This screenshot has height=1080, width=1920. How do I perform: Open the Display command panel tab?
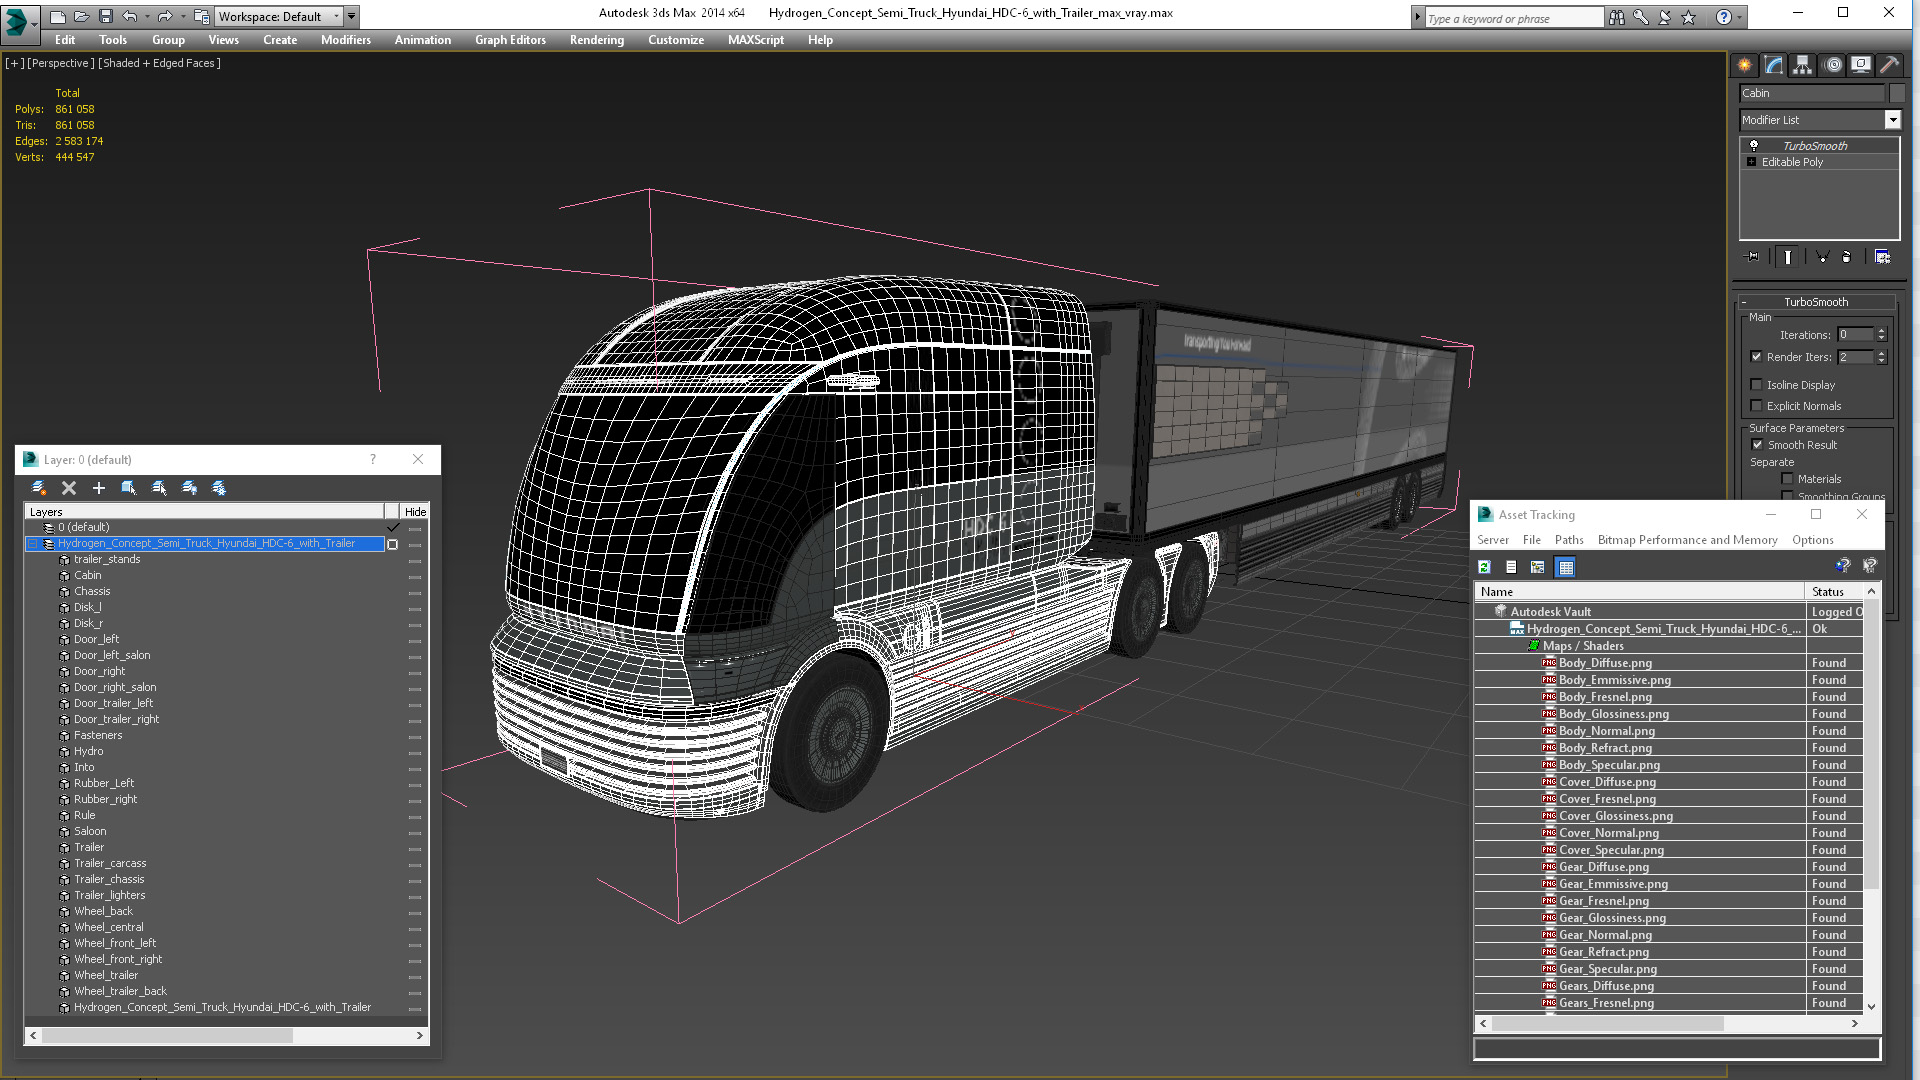[x=1861, y=65]
